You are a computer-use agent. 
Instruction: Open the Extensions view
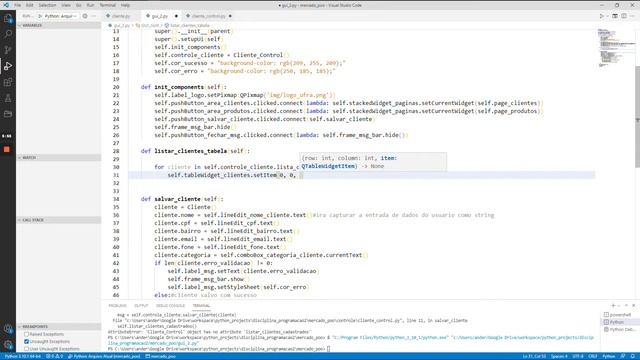(x=8, y=82)
